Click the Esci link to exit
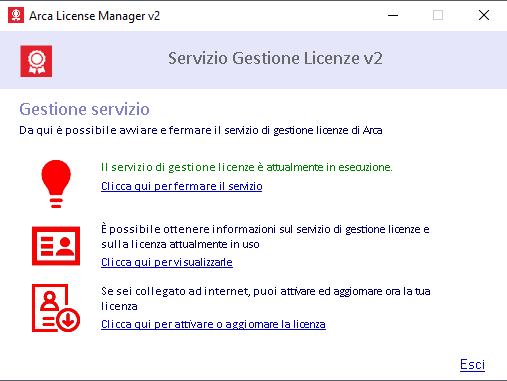This screenshot has height=381, width=507. click(x=472, y=364)
